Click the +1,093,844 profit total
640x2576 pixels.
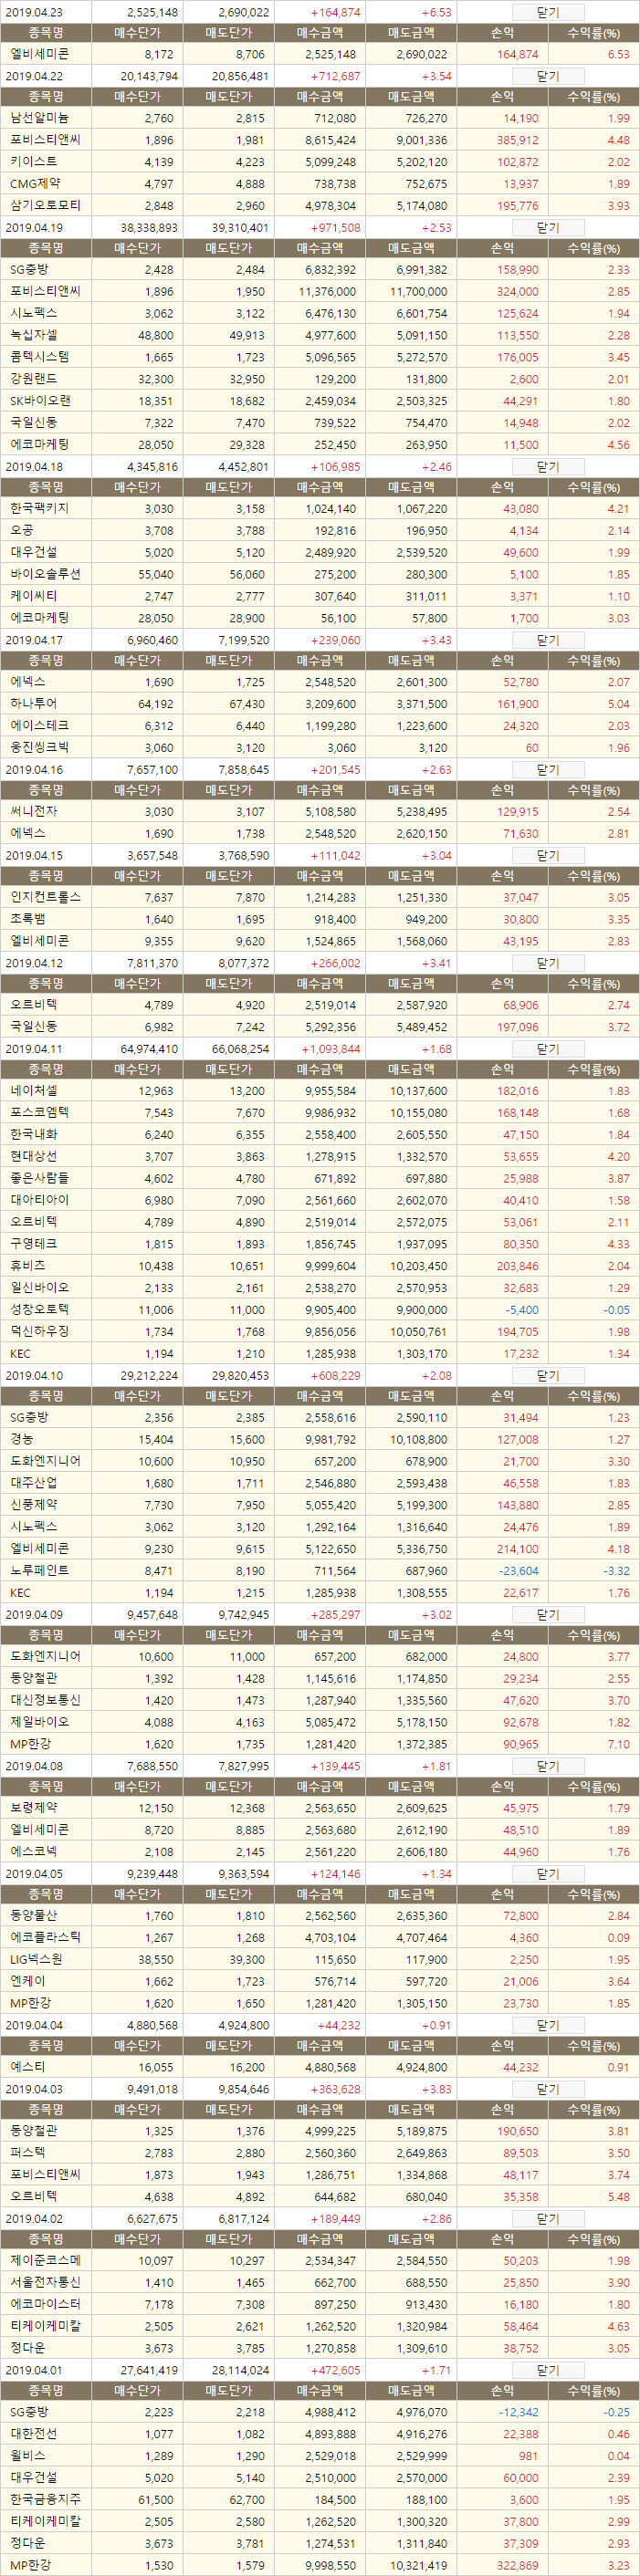331,1049
